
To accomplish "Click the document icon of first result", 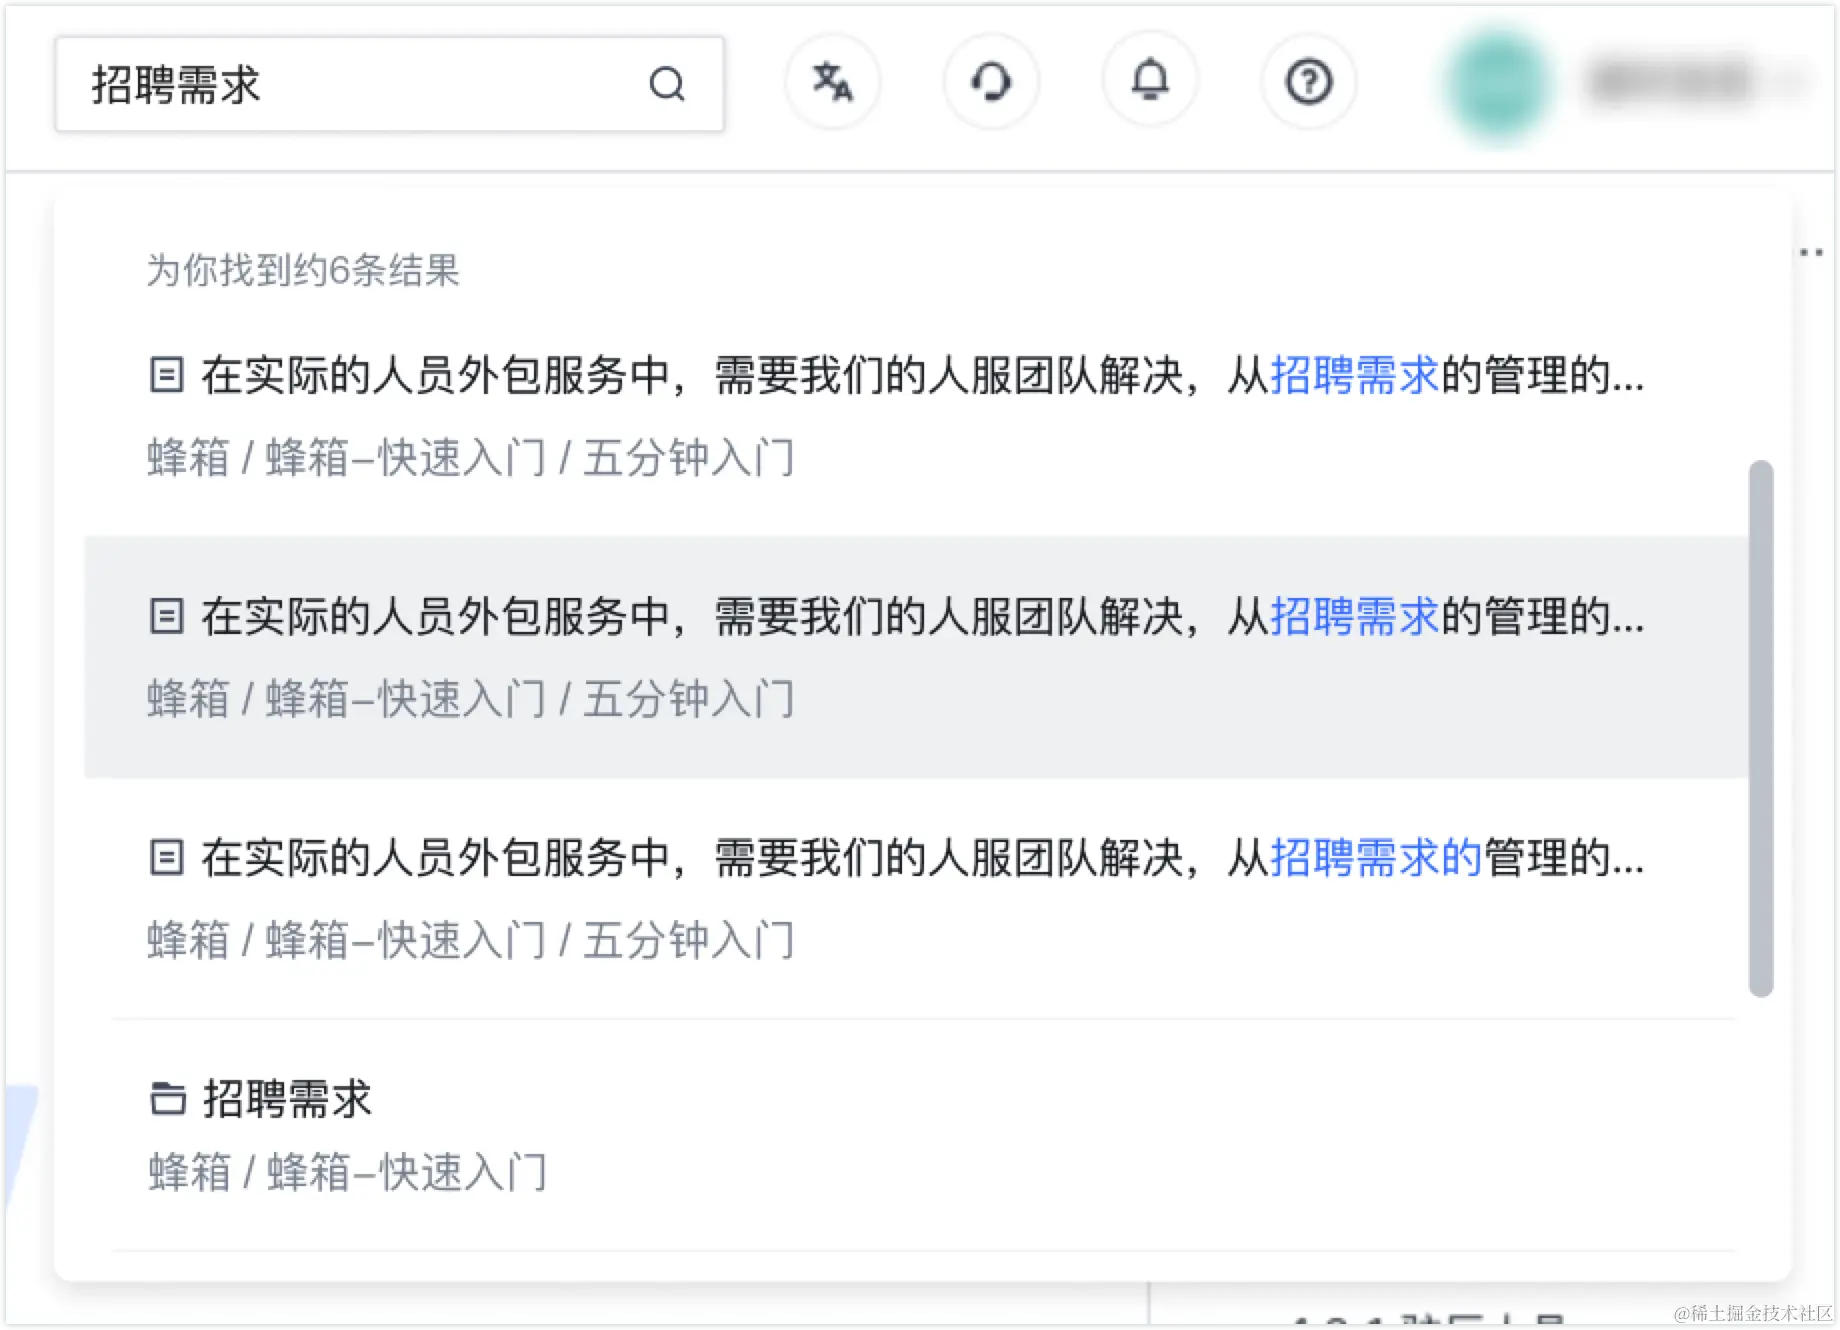I will pyautogui.click(x=167, y=375).
